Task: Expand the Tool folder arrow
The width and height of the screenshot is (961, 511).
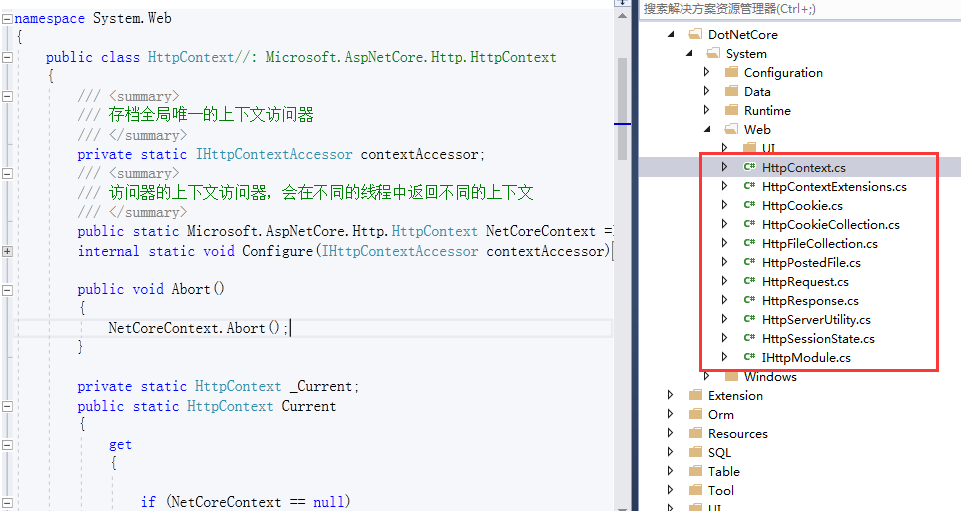Action: coord(670,490)
